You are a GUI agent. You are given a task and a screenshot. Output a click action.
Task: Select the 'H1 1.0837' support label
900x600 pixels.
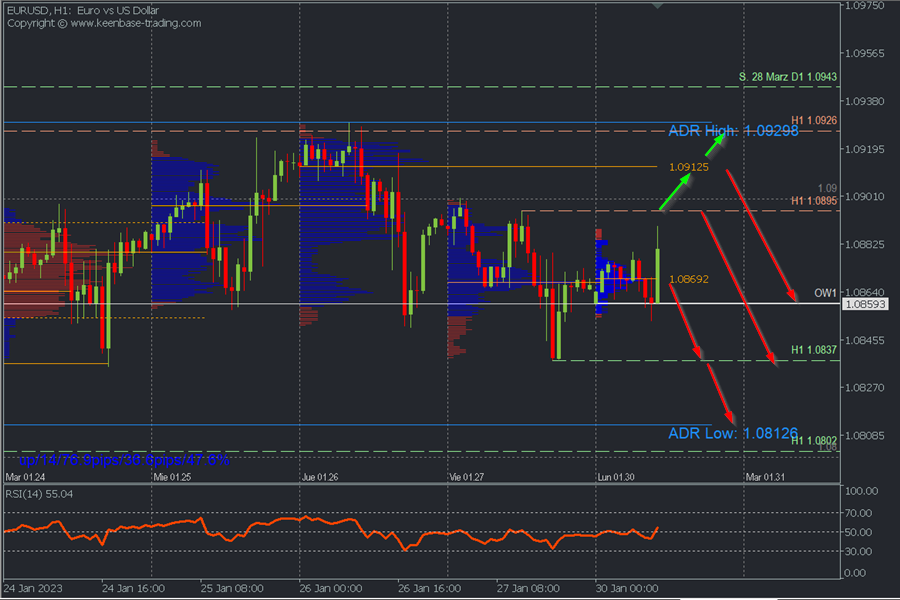814,350
